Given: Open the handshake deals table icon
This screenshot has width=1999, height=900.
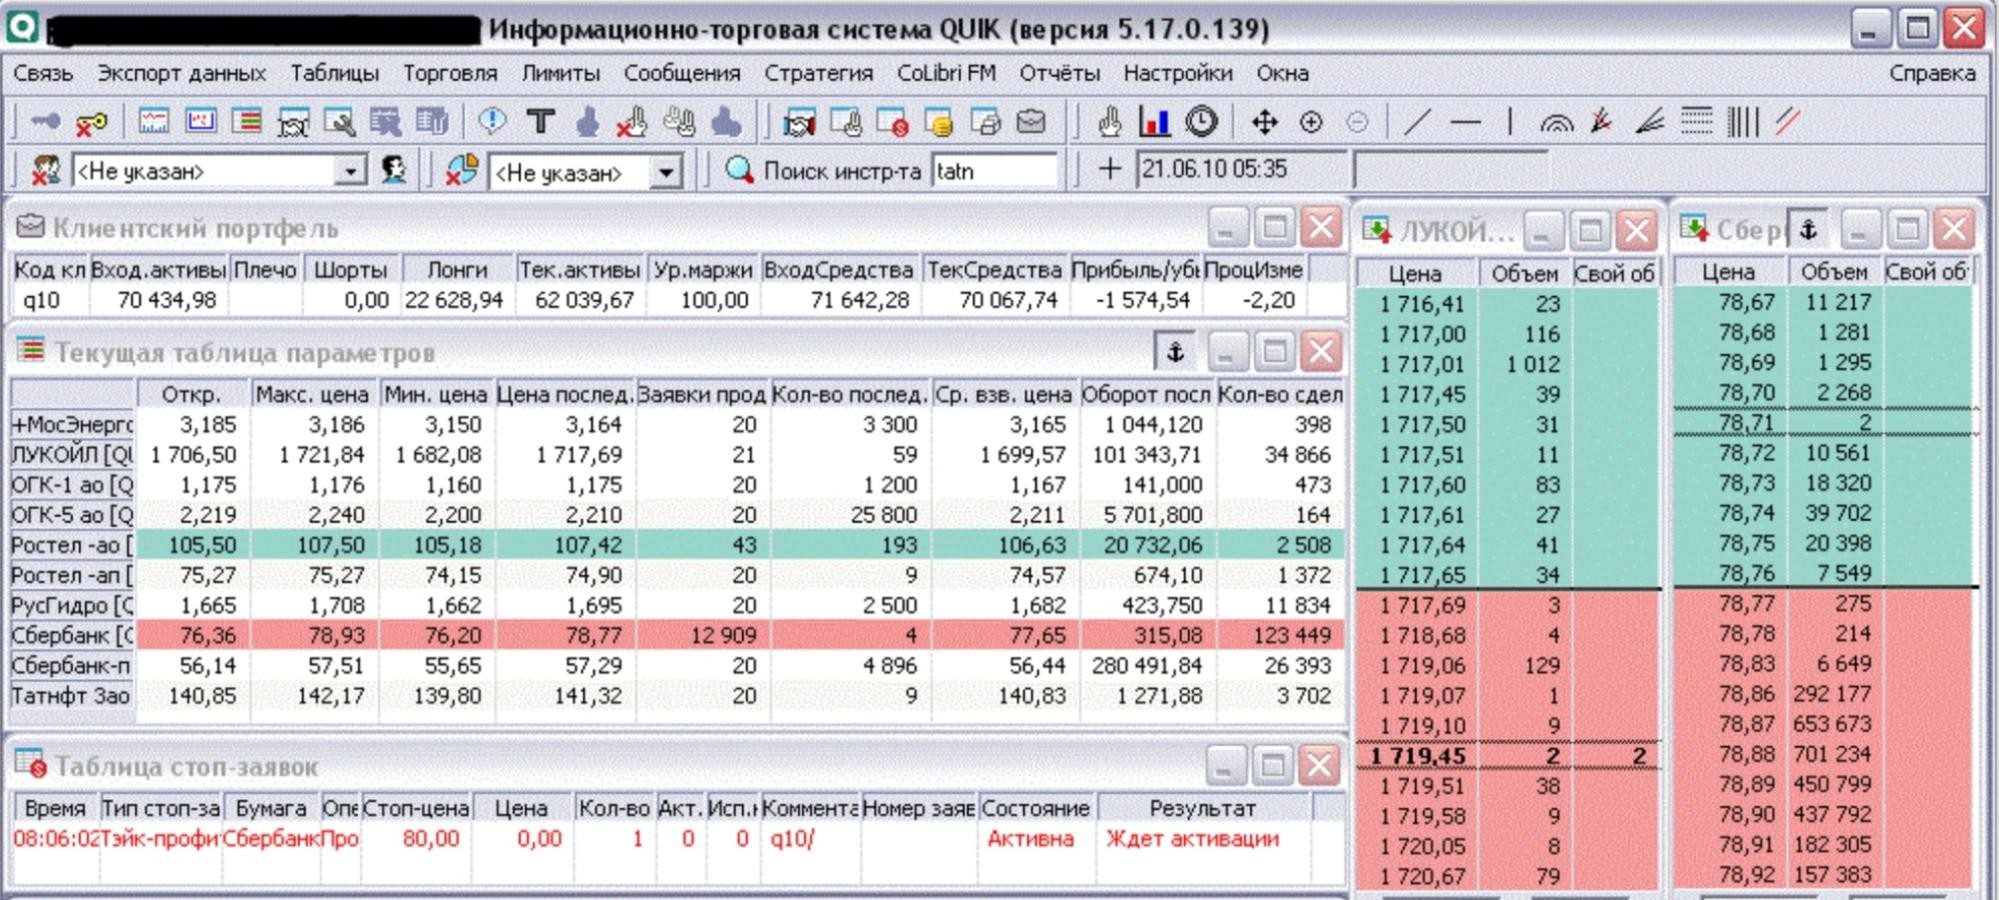Looking at the screenshot, I should pos(799,123).
